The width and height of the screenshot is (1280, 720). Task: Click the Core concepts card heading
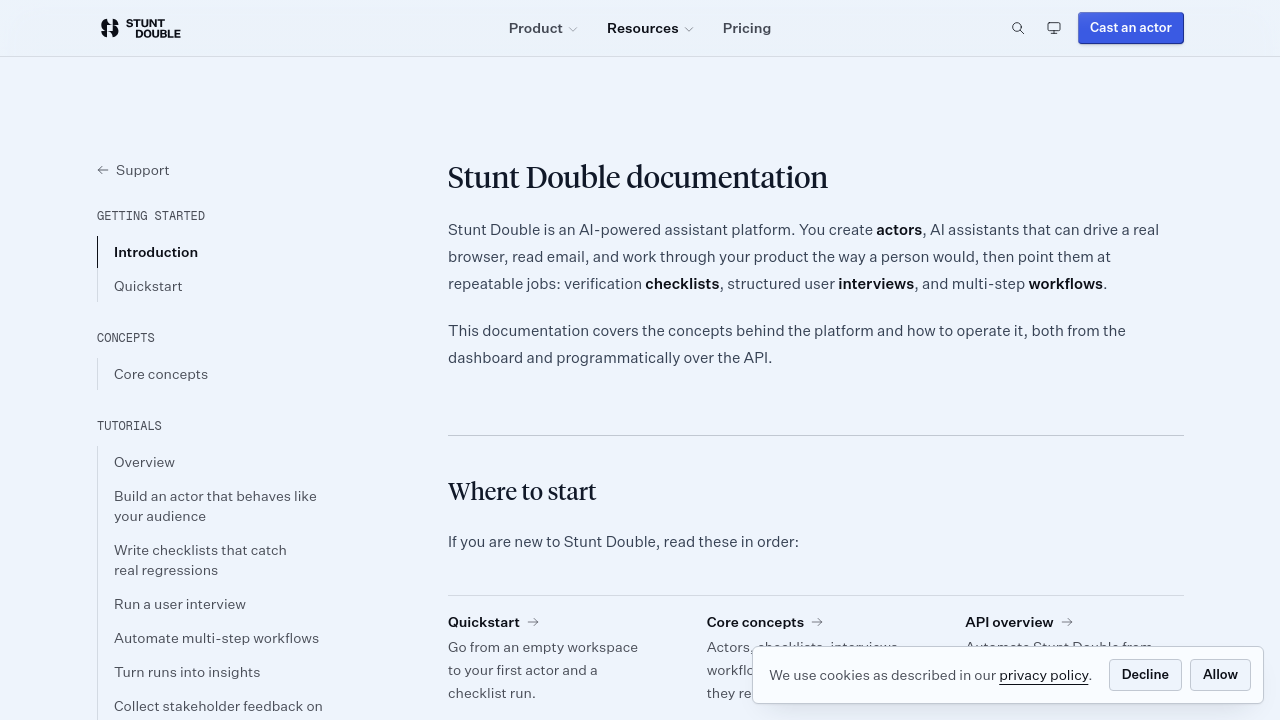(x=755, y=622)
